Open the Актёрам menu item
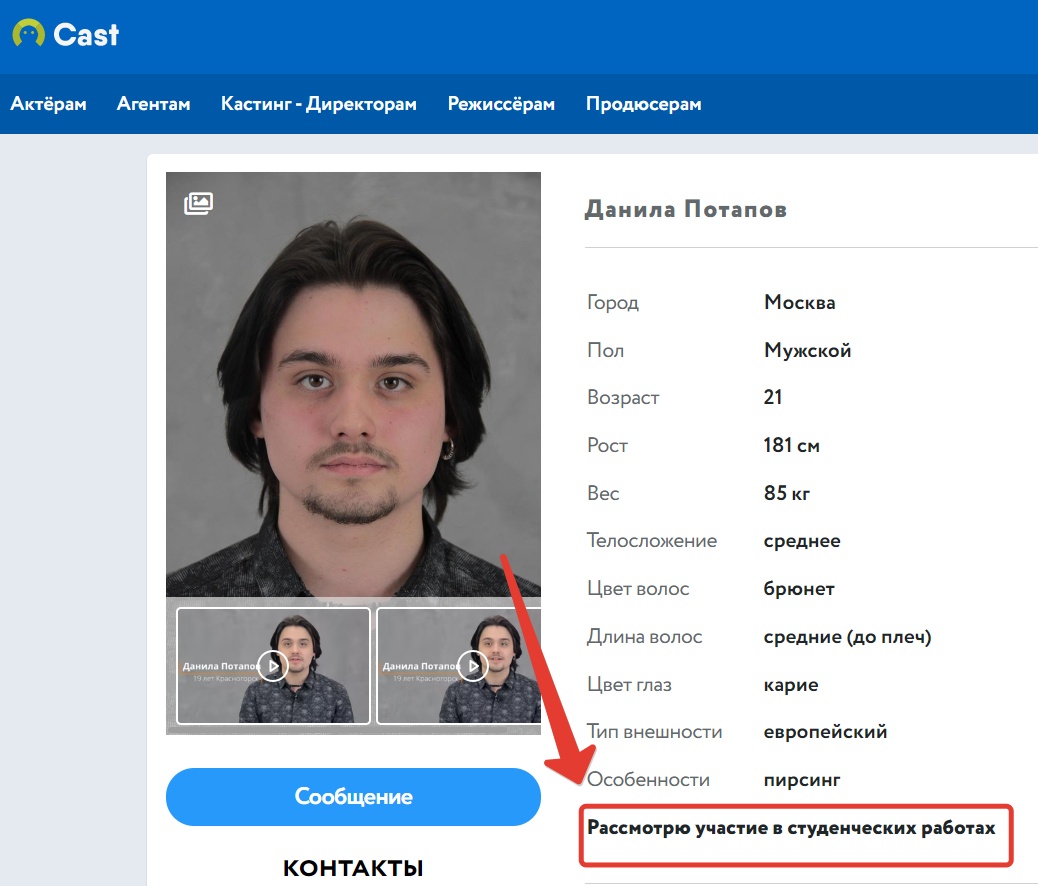Screen dimensions: 1038x886 tap(48, 104)
